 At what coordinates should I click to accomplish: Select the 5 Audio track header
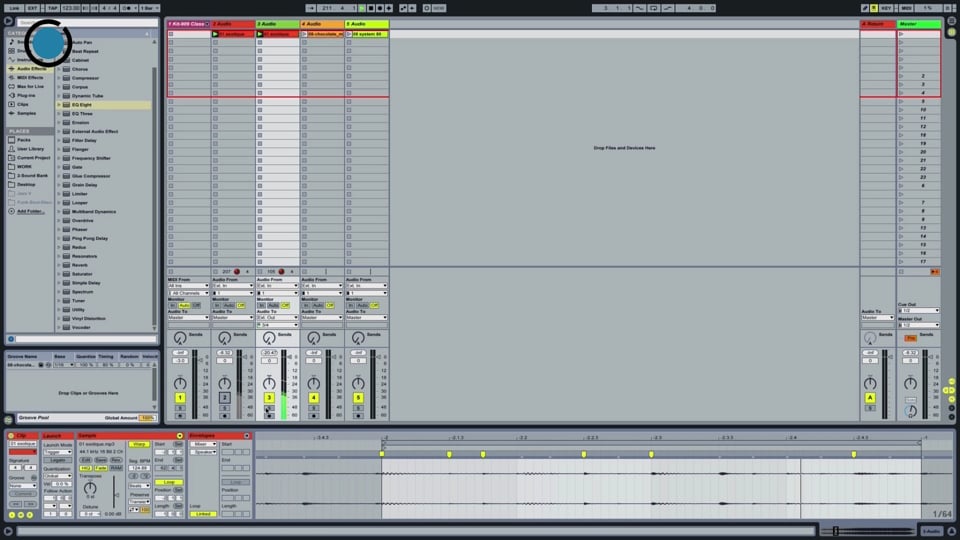click(x=367, y=24)
